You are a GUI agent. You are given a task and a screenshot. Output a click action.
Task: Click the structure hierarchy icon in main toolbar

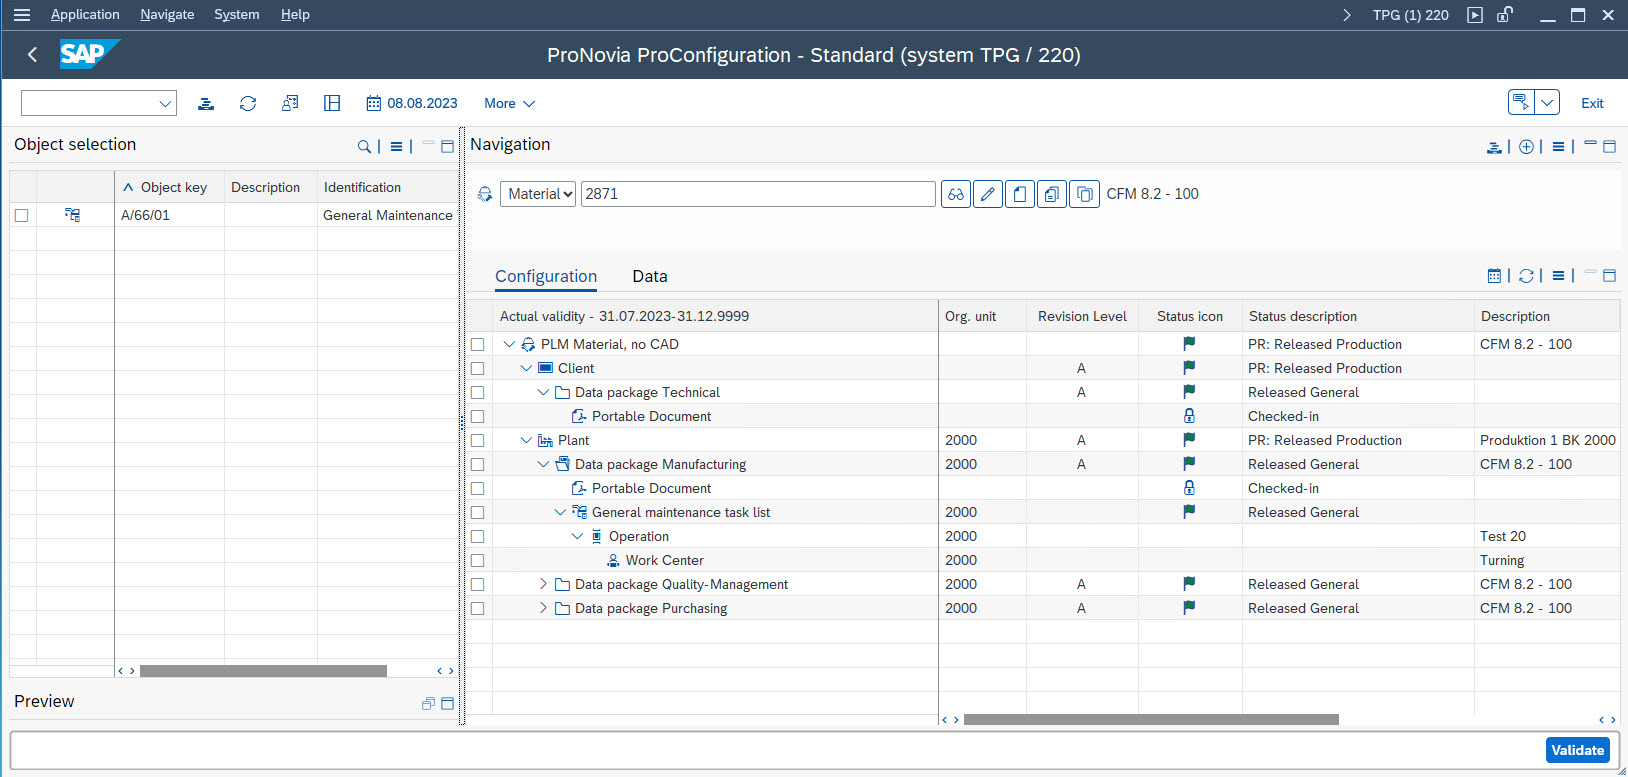[x=206, y=103]
